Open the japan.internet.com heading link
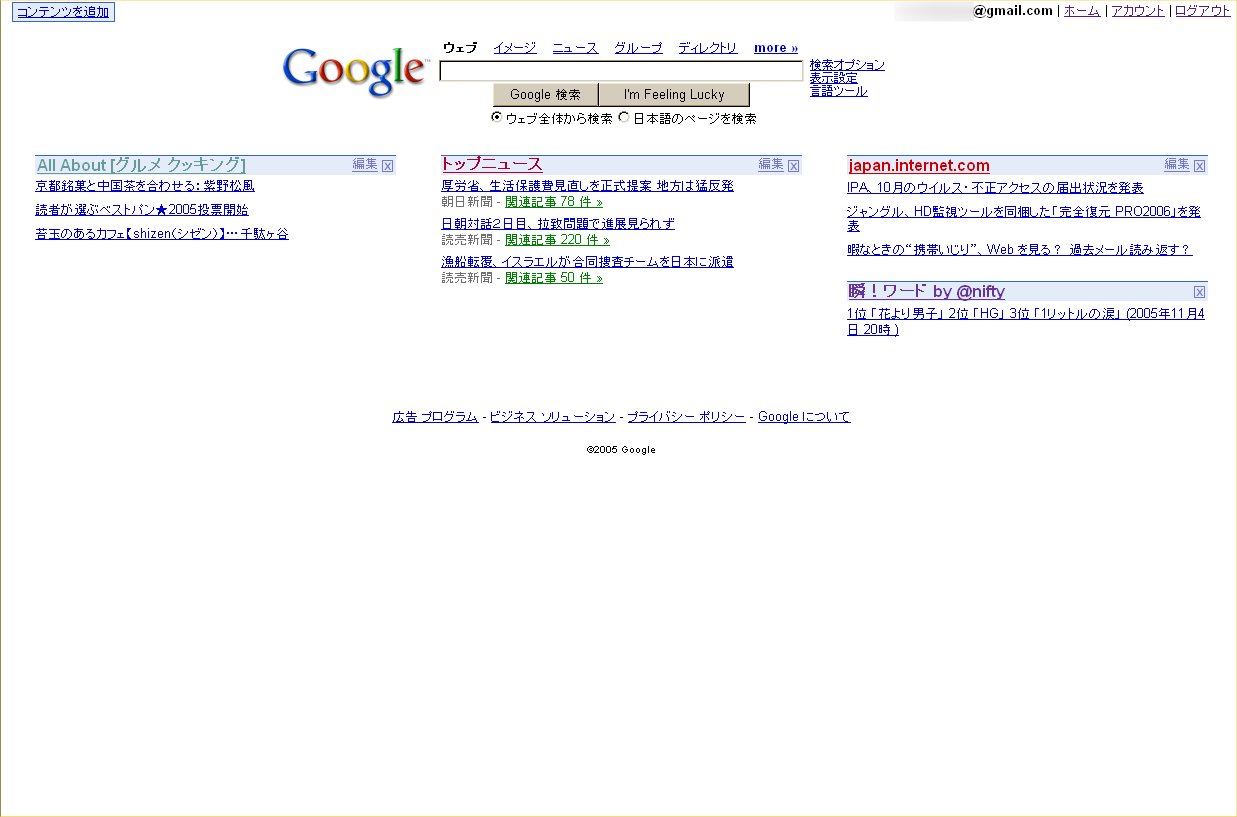Image resolution: width=1237 pixels, height=817 pixels. click(x=919, y=166)
